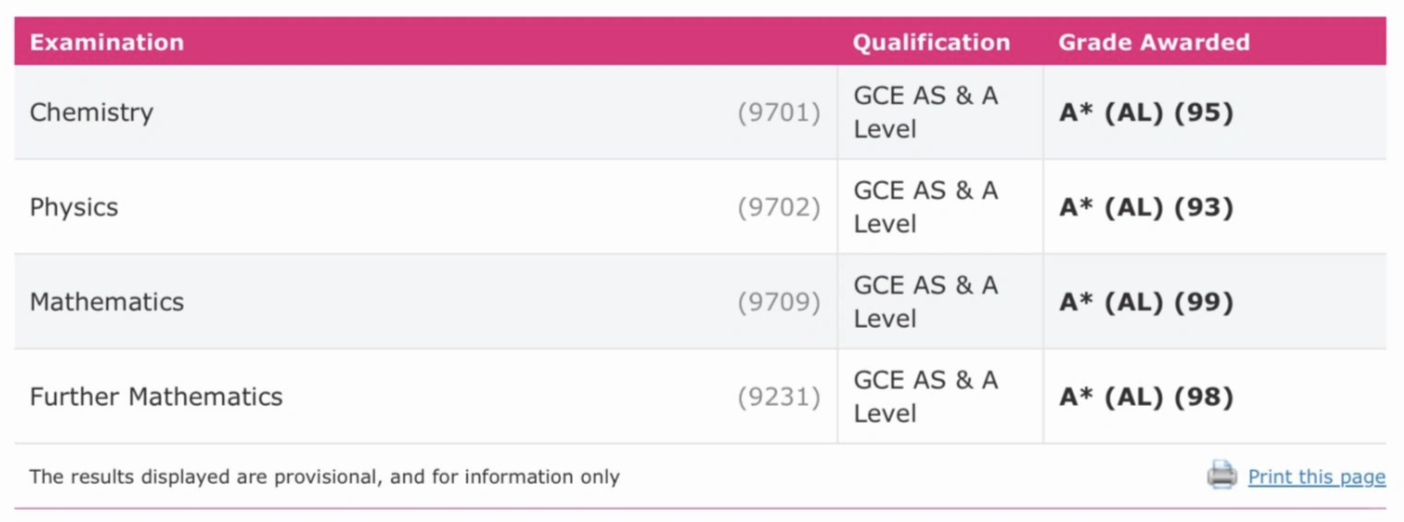Click the syllabus code 9701
Viewport: 1404px width, 522px height.
(x=779, y=113)
